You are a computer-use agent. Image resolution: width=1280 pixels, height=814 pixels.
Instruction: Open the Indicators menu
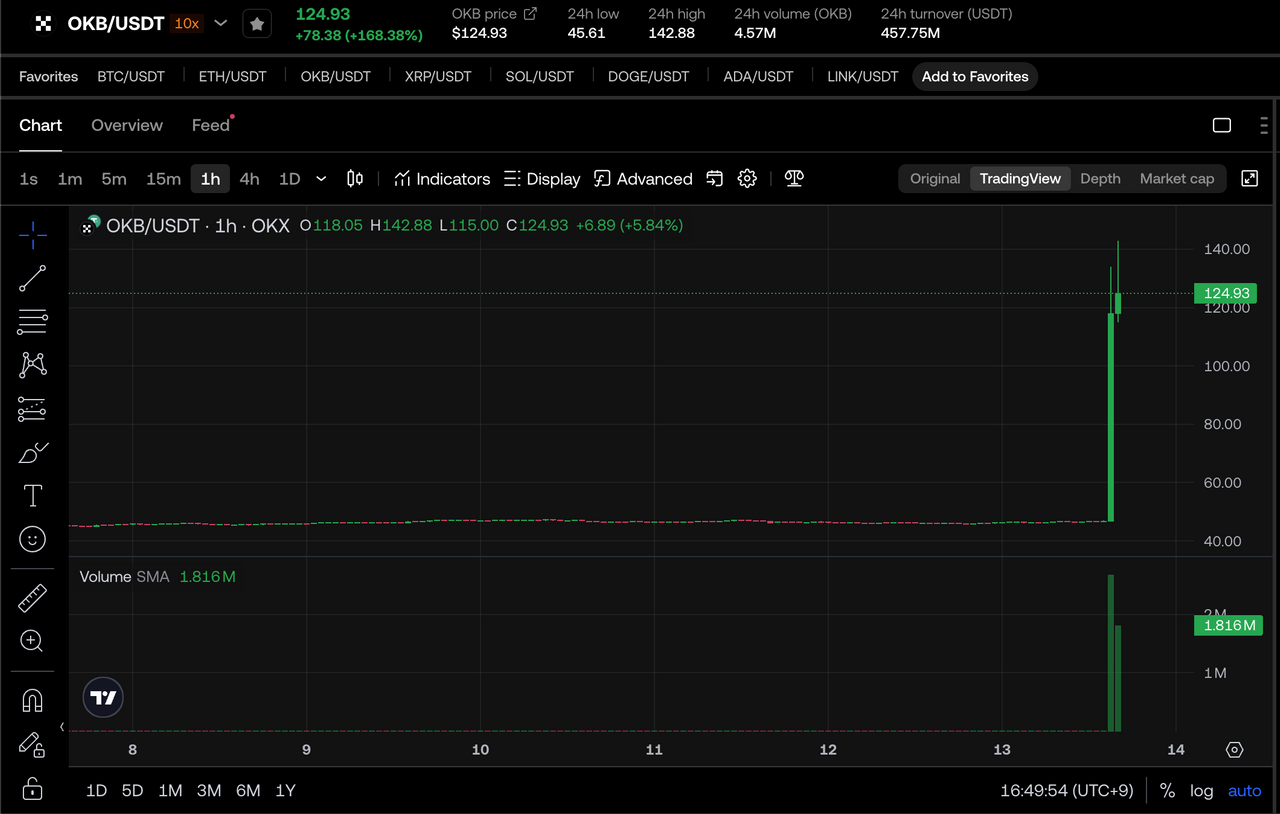click(442, 179)
